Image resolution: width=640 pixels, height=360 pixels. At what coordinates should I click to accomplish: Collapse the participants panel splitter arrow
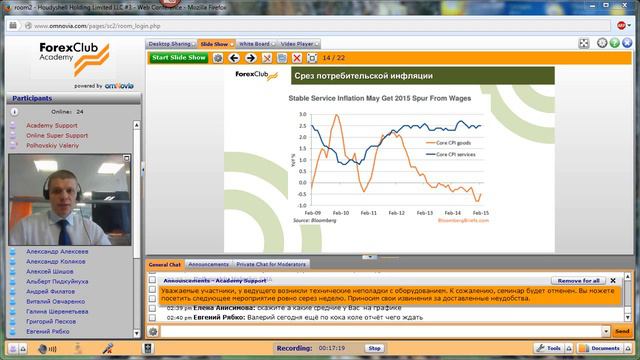pos(143,169)
